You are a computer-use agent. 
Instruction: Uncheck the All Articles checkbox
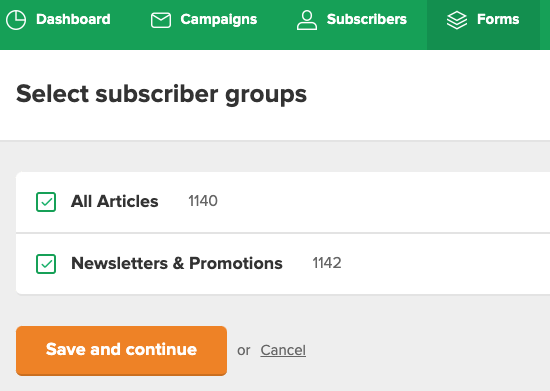[46, 202]
